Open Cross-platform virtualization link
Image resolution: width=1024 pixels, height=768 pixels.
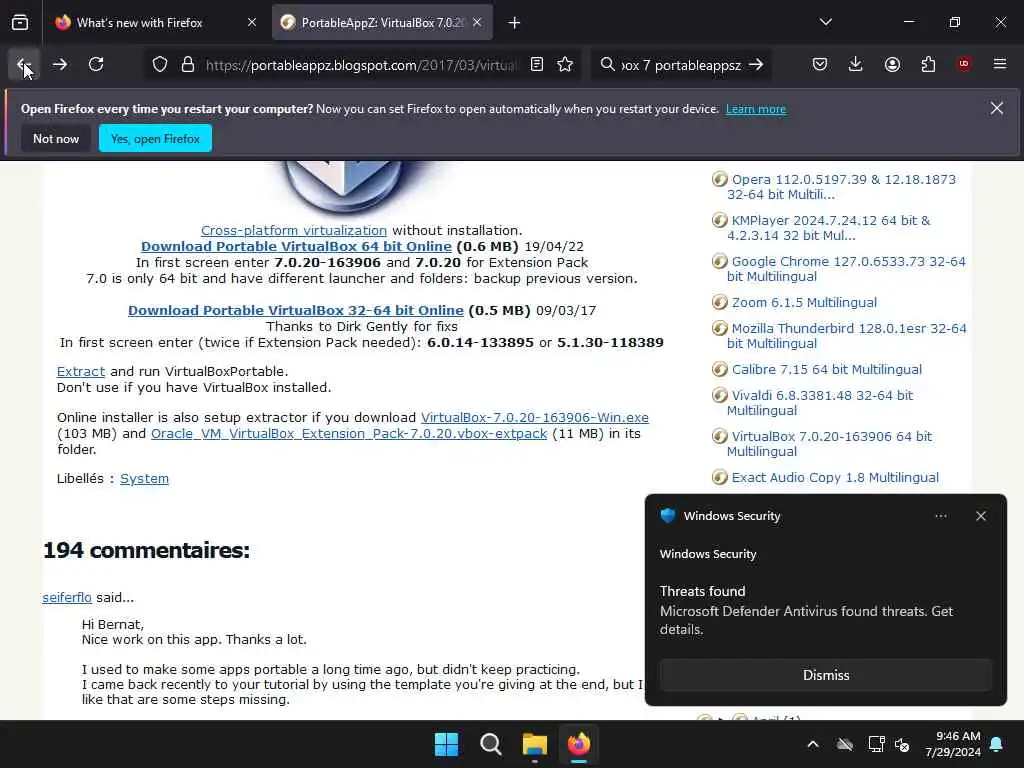coord(294,231)
